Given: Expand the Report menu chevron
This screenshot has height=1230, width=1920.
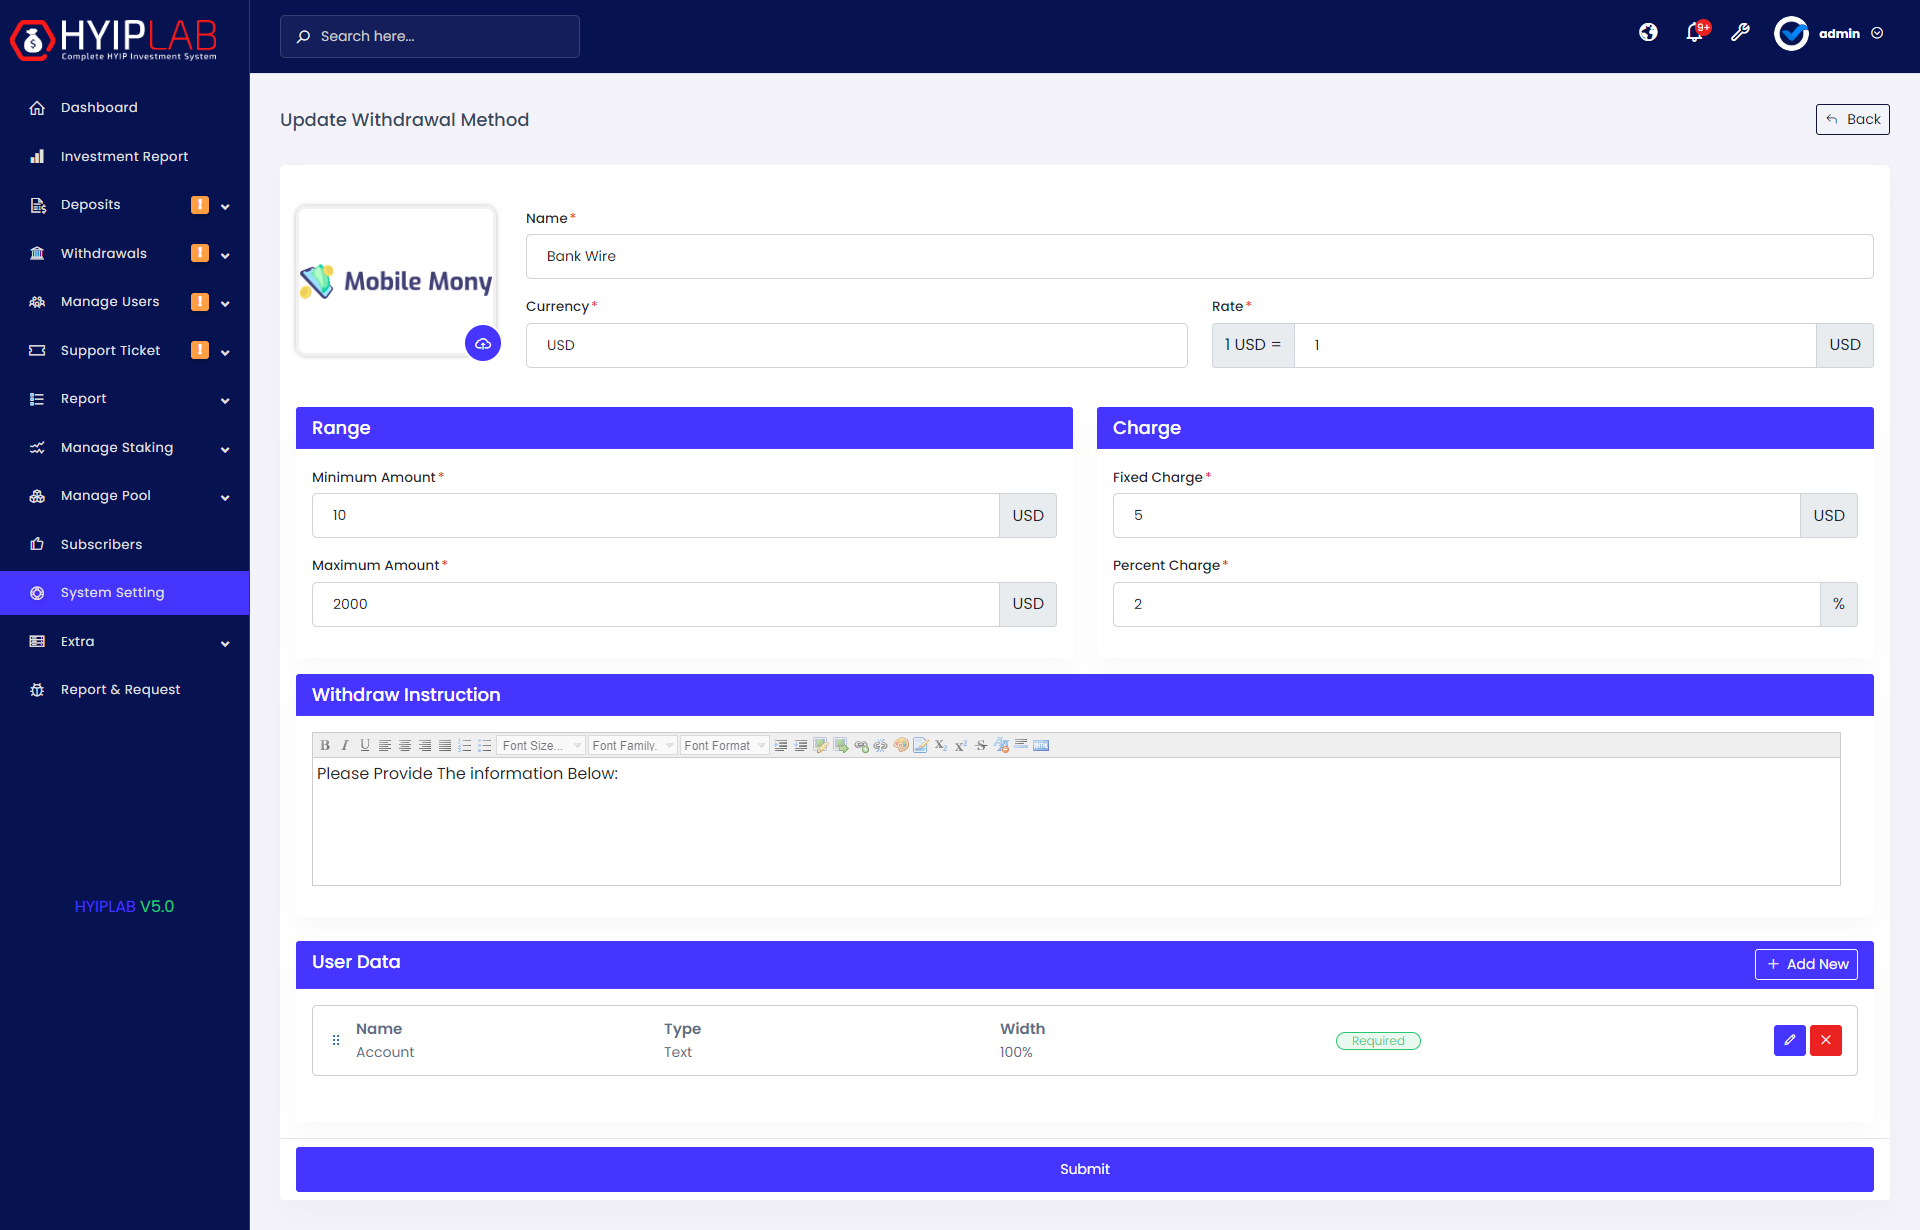Looking at the screenshot, I should tap(225, 400).
